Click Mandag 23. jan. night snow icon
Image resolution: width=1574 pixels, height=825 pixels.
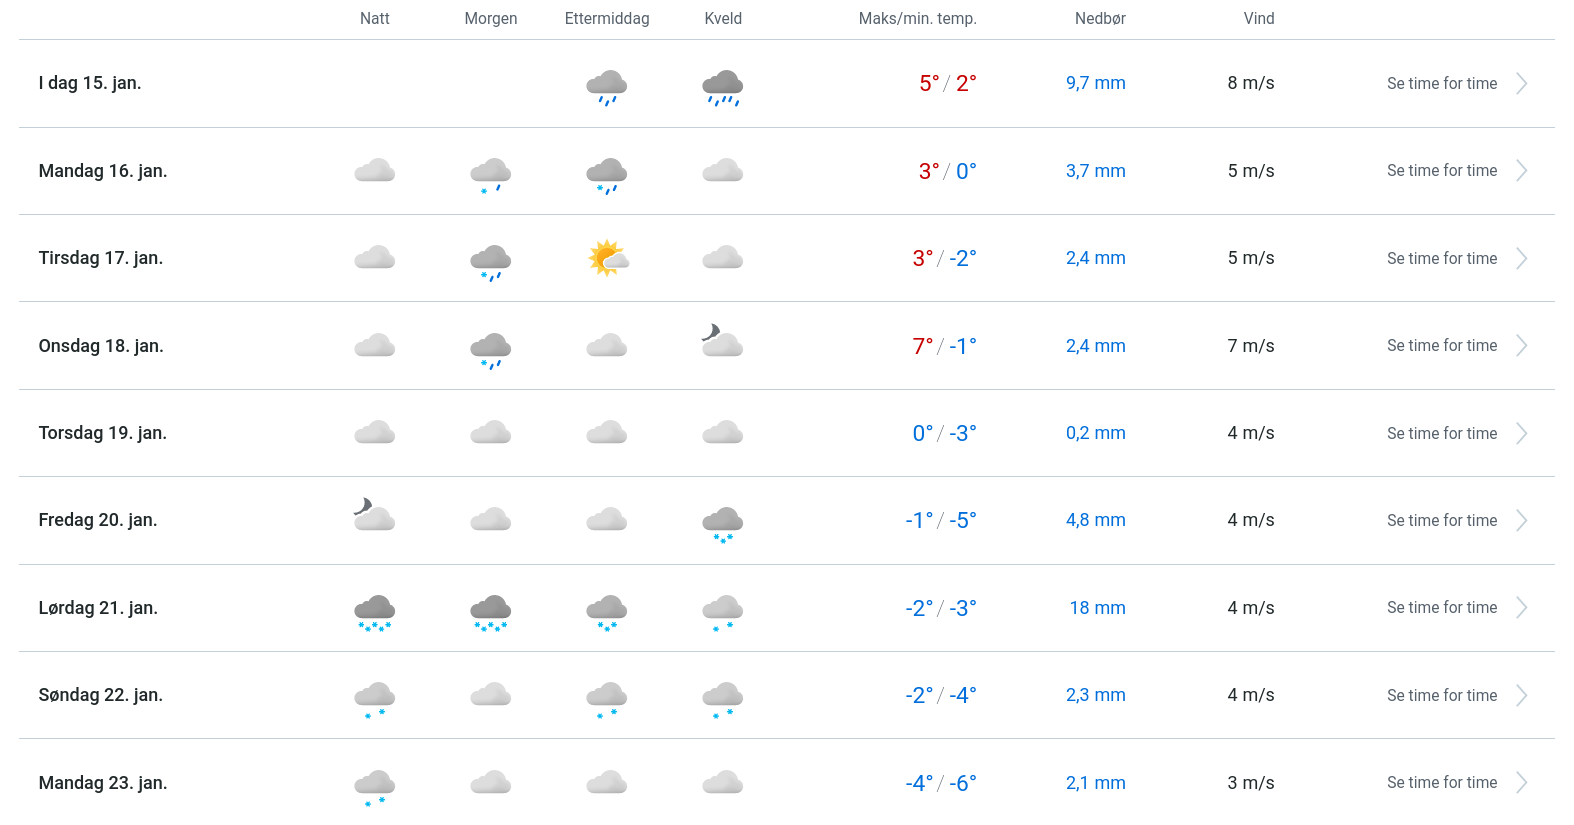point(374,786)
